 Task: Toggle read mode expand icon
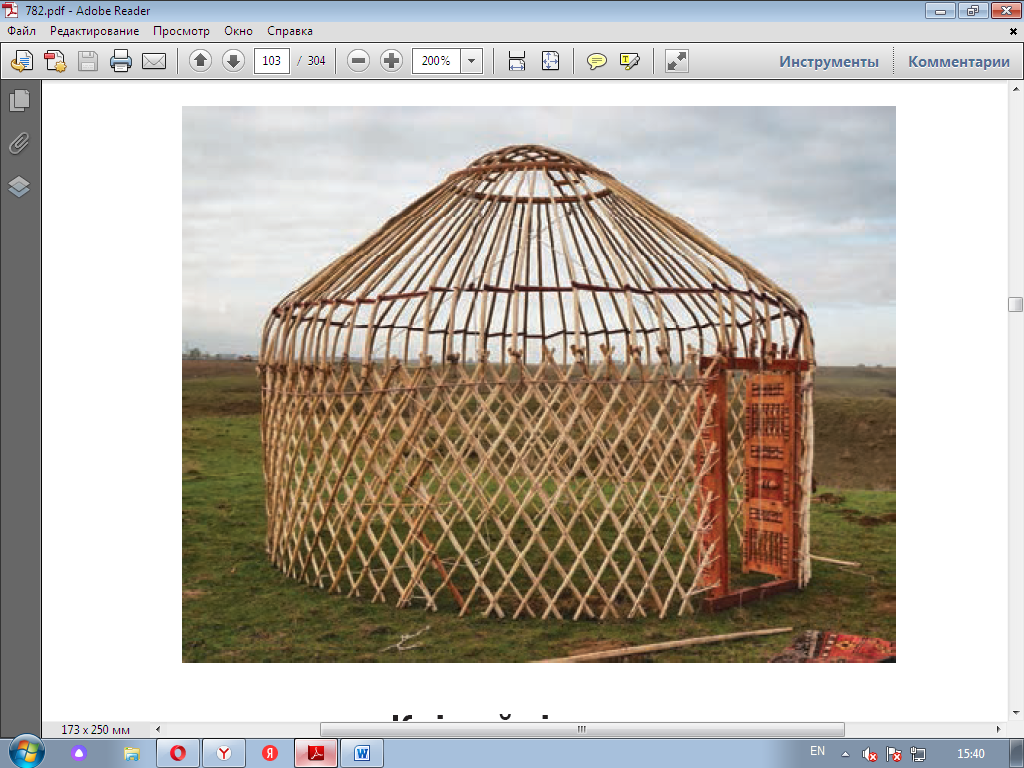[677, 61]
